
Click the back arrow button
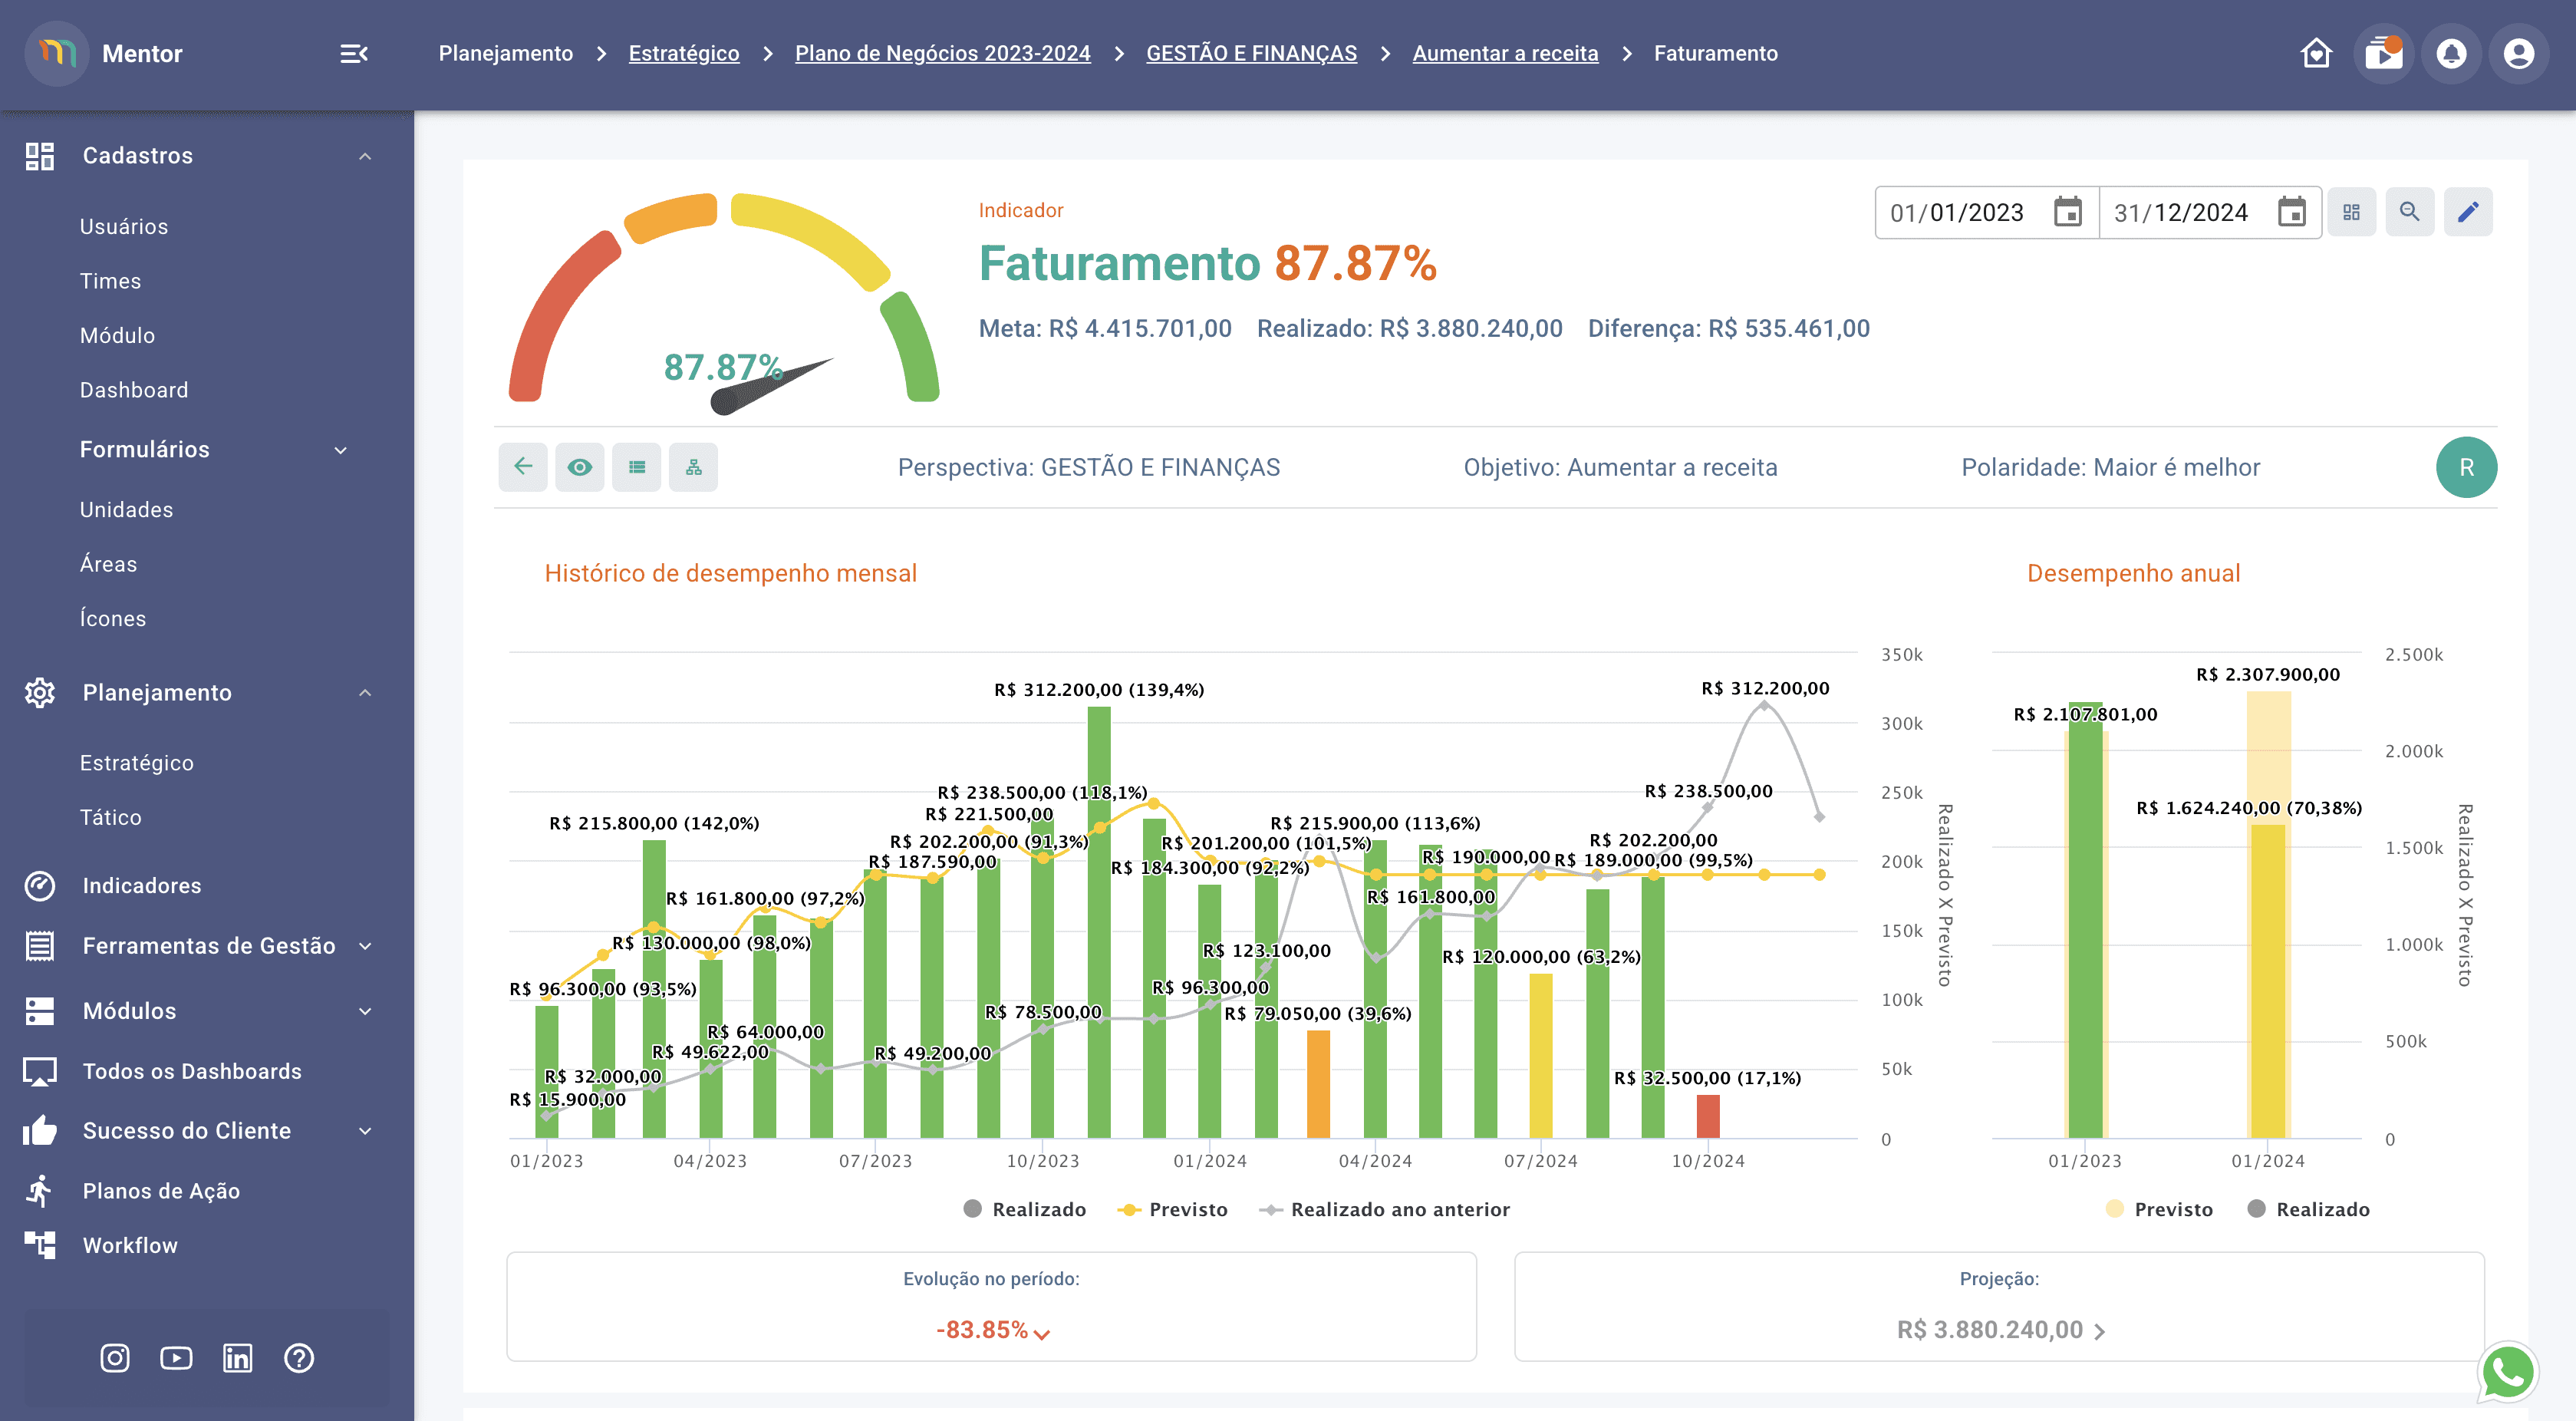coord(523,467)
